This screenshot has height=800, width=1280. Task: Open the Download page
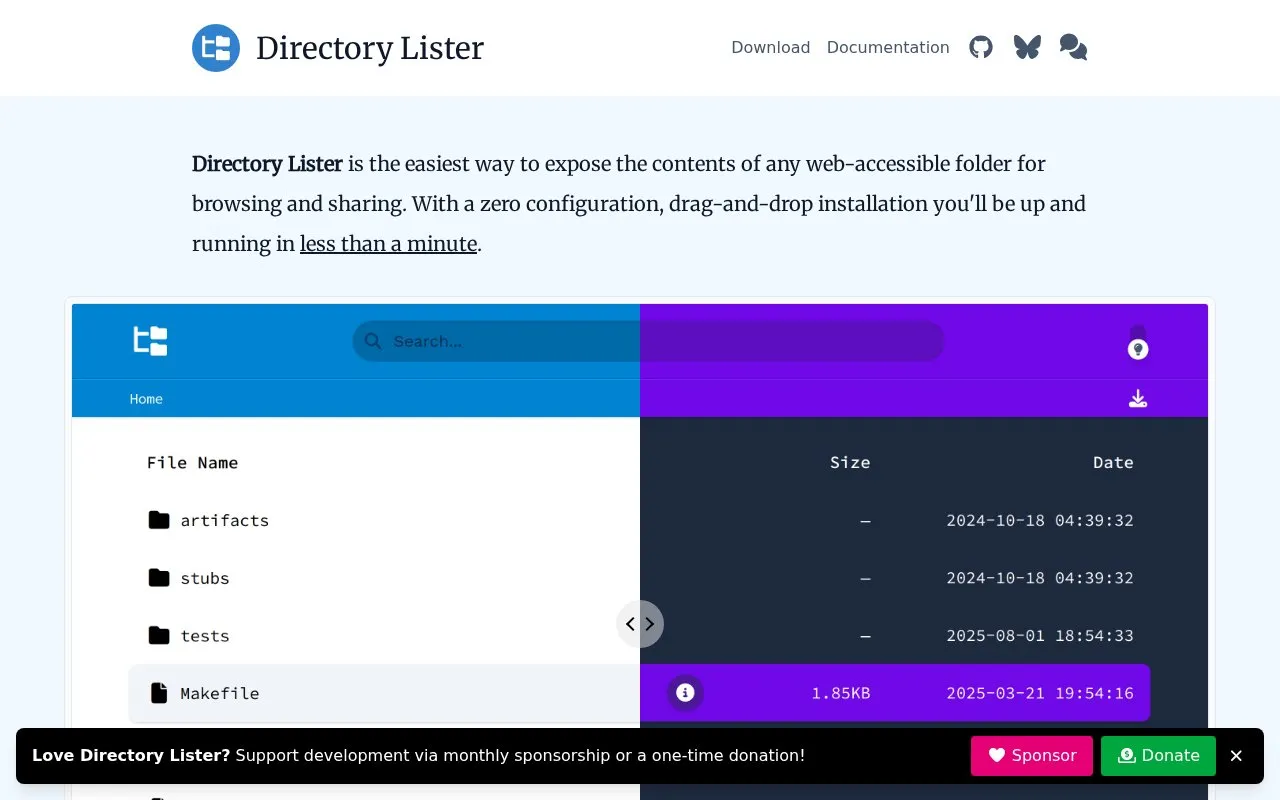click(x=771, y=47)
